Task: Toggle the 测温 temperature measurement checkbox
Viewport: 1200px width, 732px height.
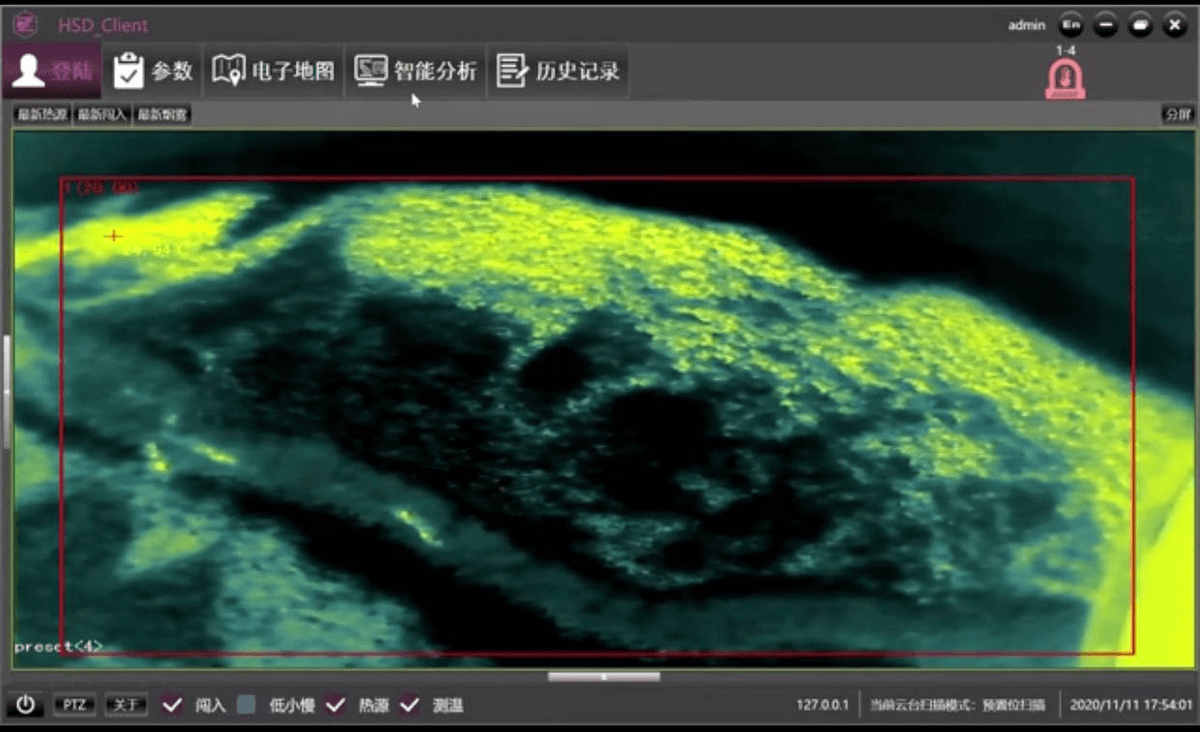Action: point(409,705)
